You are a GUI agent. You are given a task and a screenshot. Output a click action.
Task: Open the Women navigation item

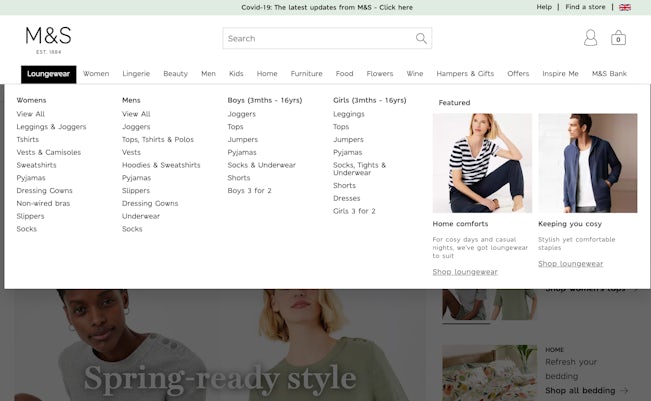(96, 74)
